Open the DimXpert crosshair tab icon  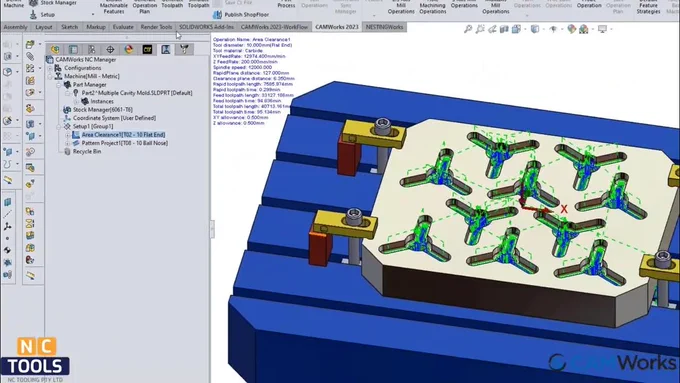pos(110,49)
